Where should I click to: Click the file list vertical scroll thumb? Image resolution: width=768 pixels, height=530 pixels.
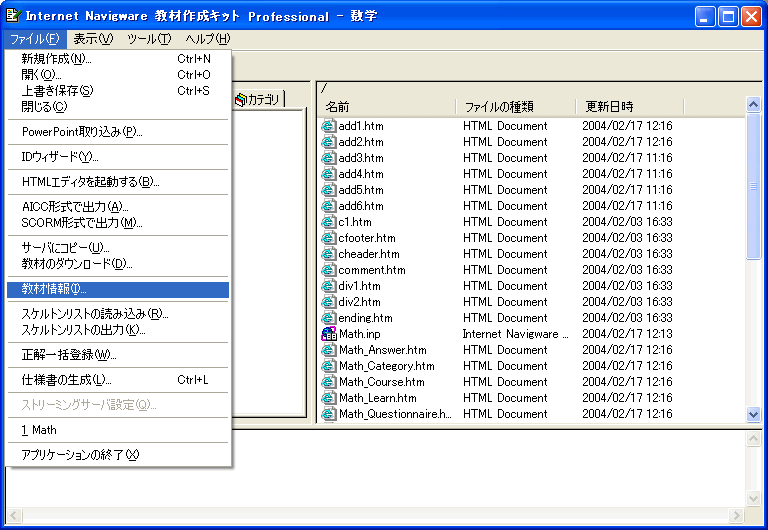tap(753, 186)
